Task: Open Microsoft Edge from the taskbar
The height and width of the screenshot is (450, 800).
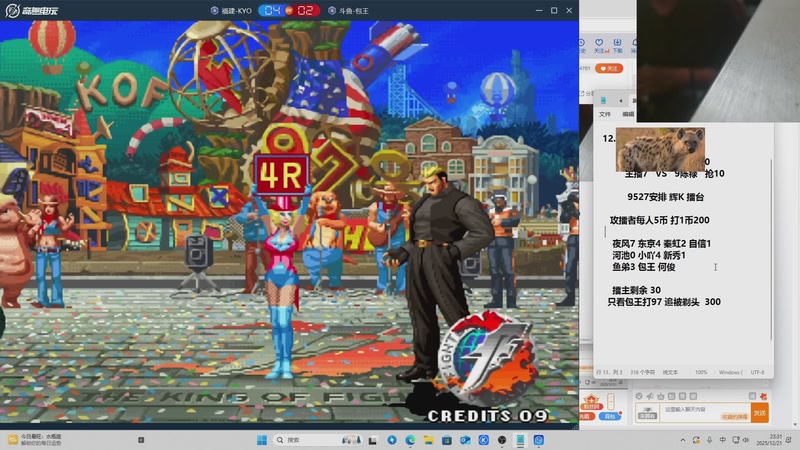Action: pyautogui.click(x=410, y=440)
